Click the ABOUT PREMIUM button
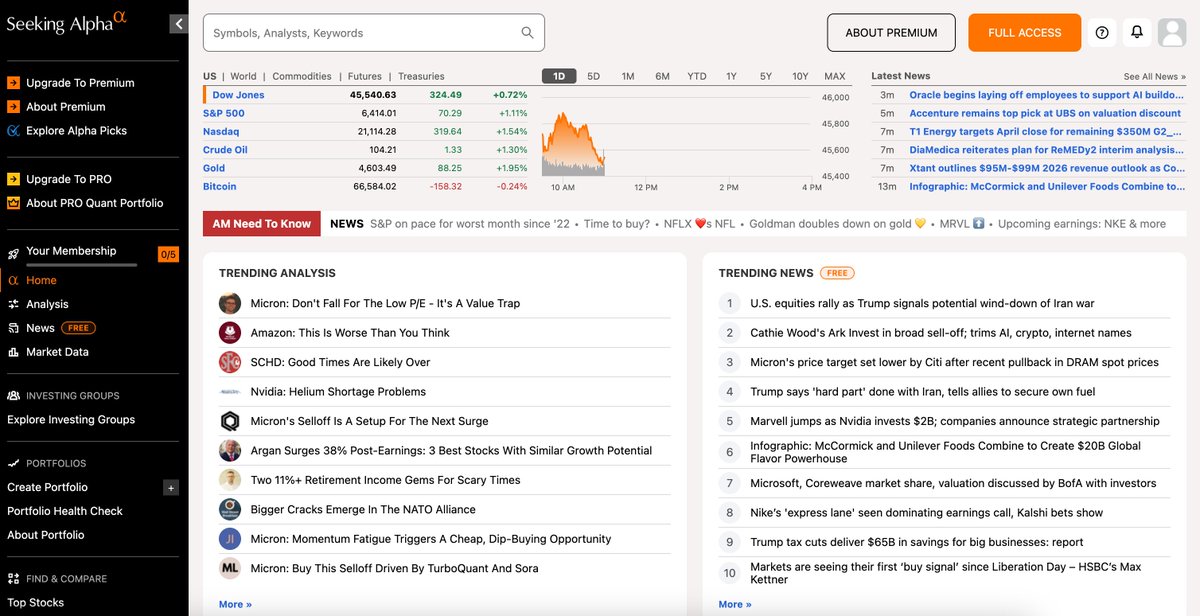Viewport: 1200px width, 616px height. 891,33
